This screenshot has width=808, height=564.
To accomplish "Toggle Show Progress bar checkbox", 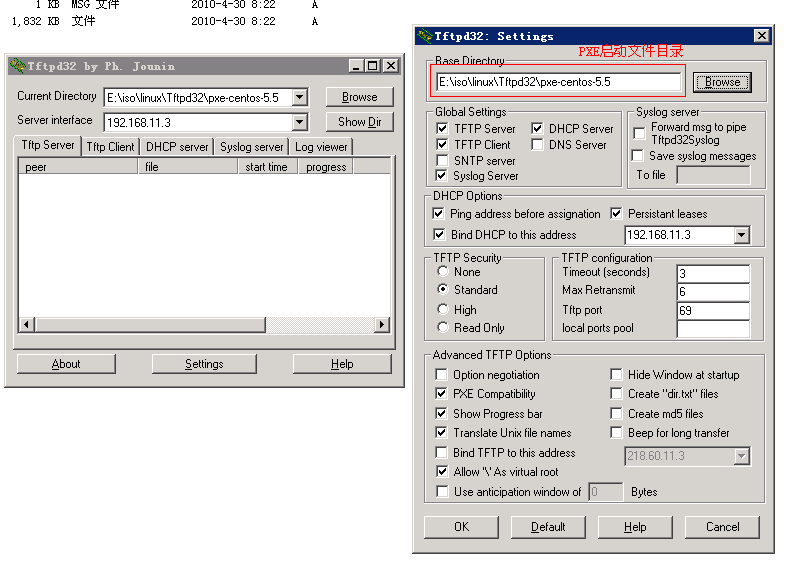I will coord(441,413).
